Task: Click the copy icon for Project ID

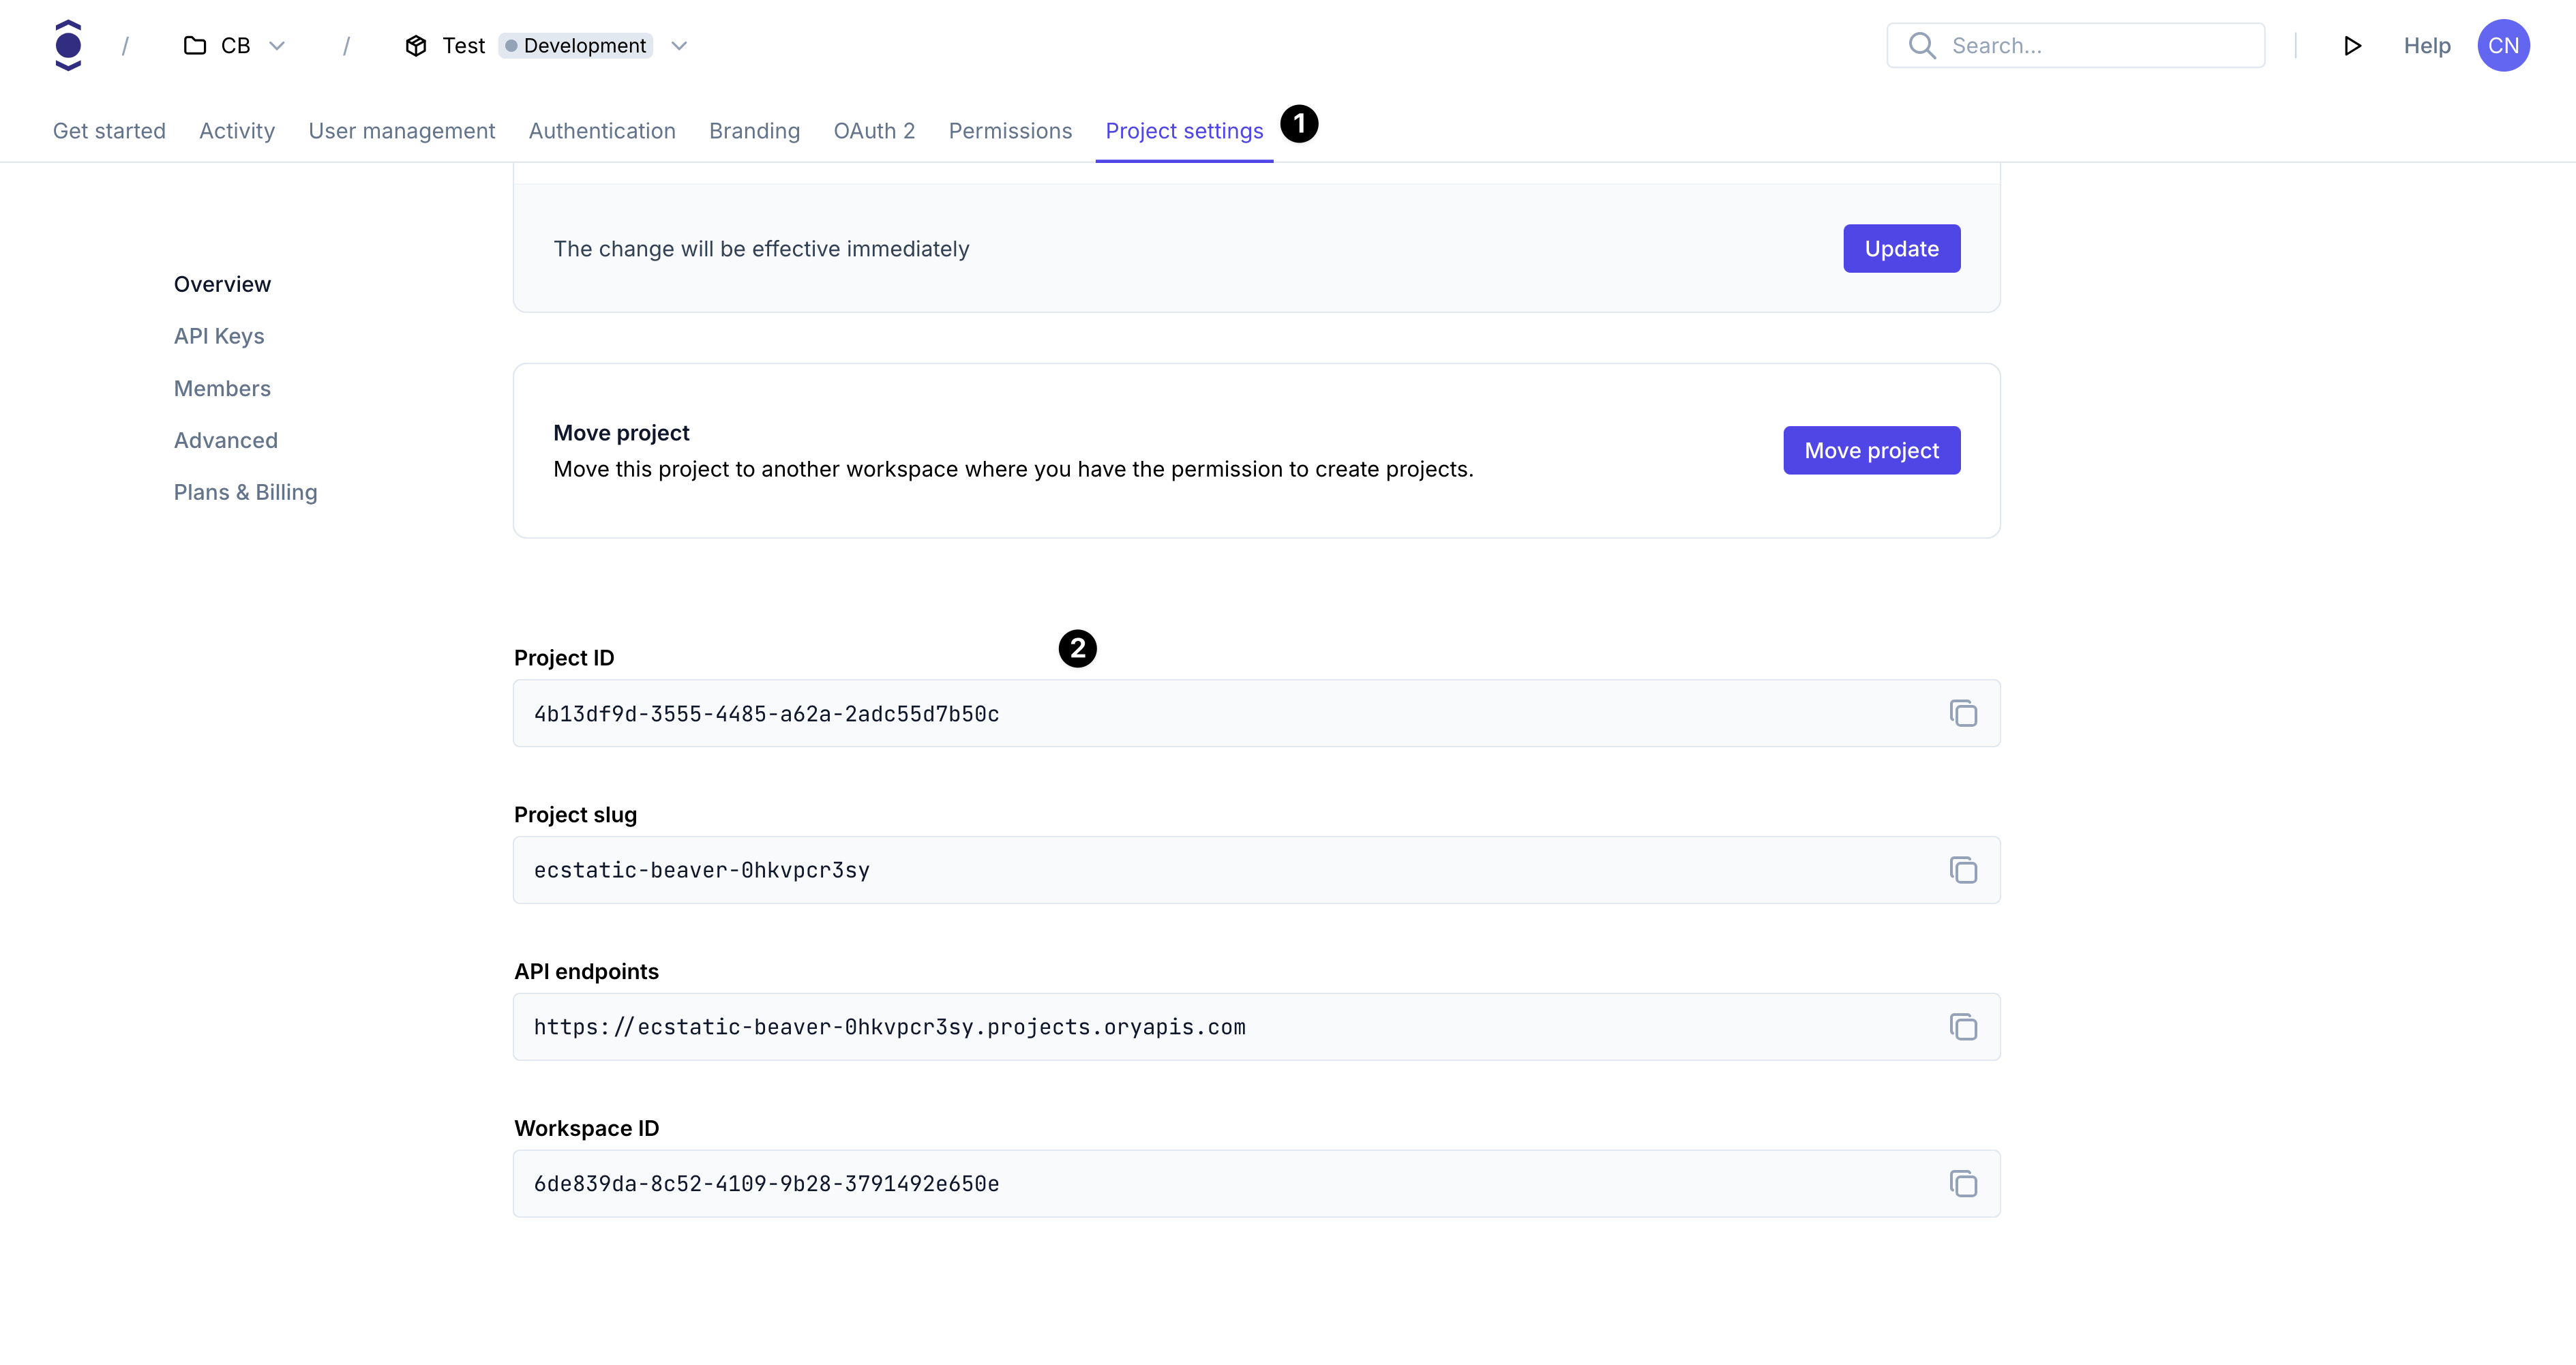Action: click(1962, 712)
